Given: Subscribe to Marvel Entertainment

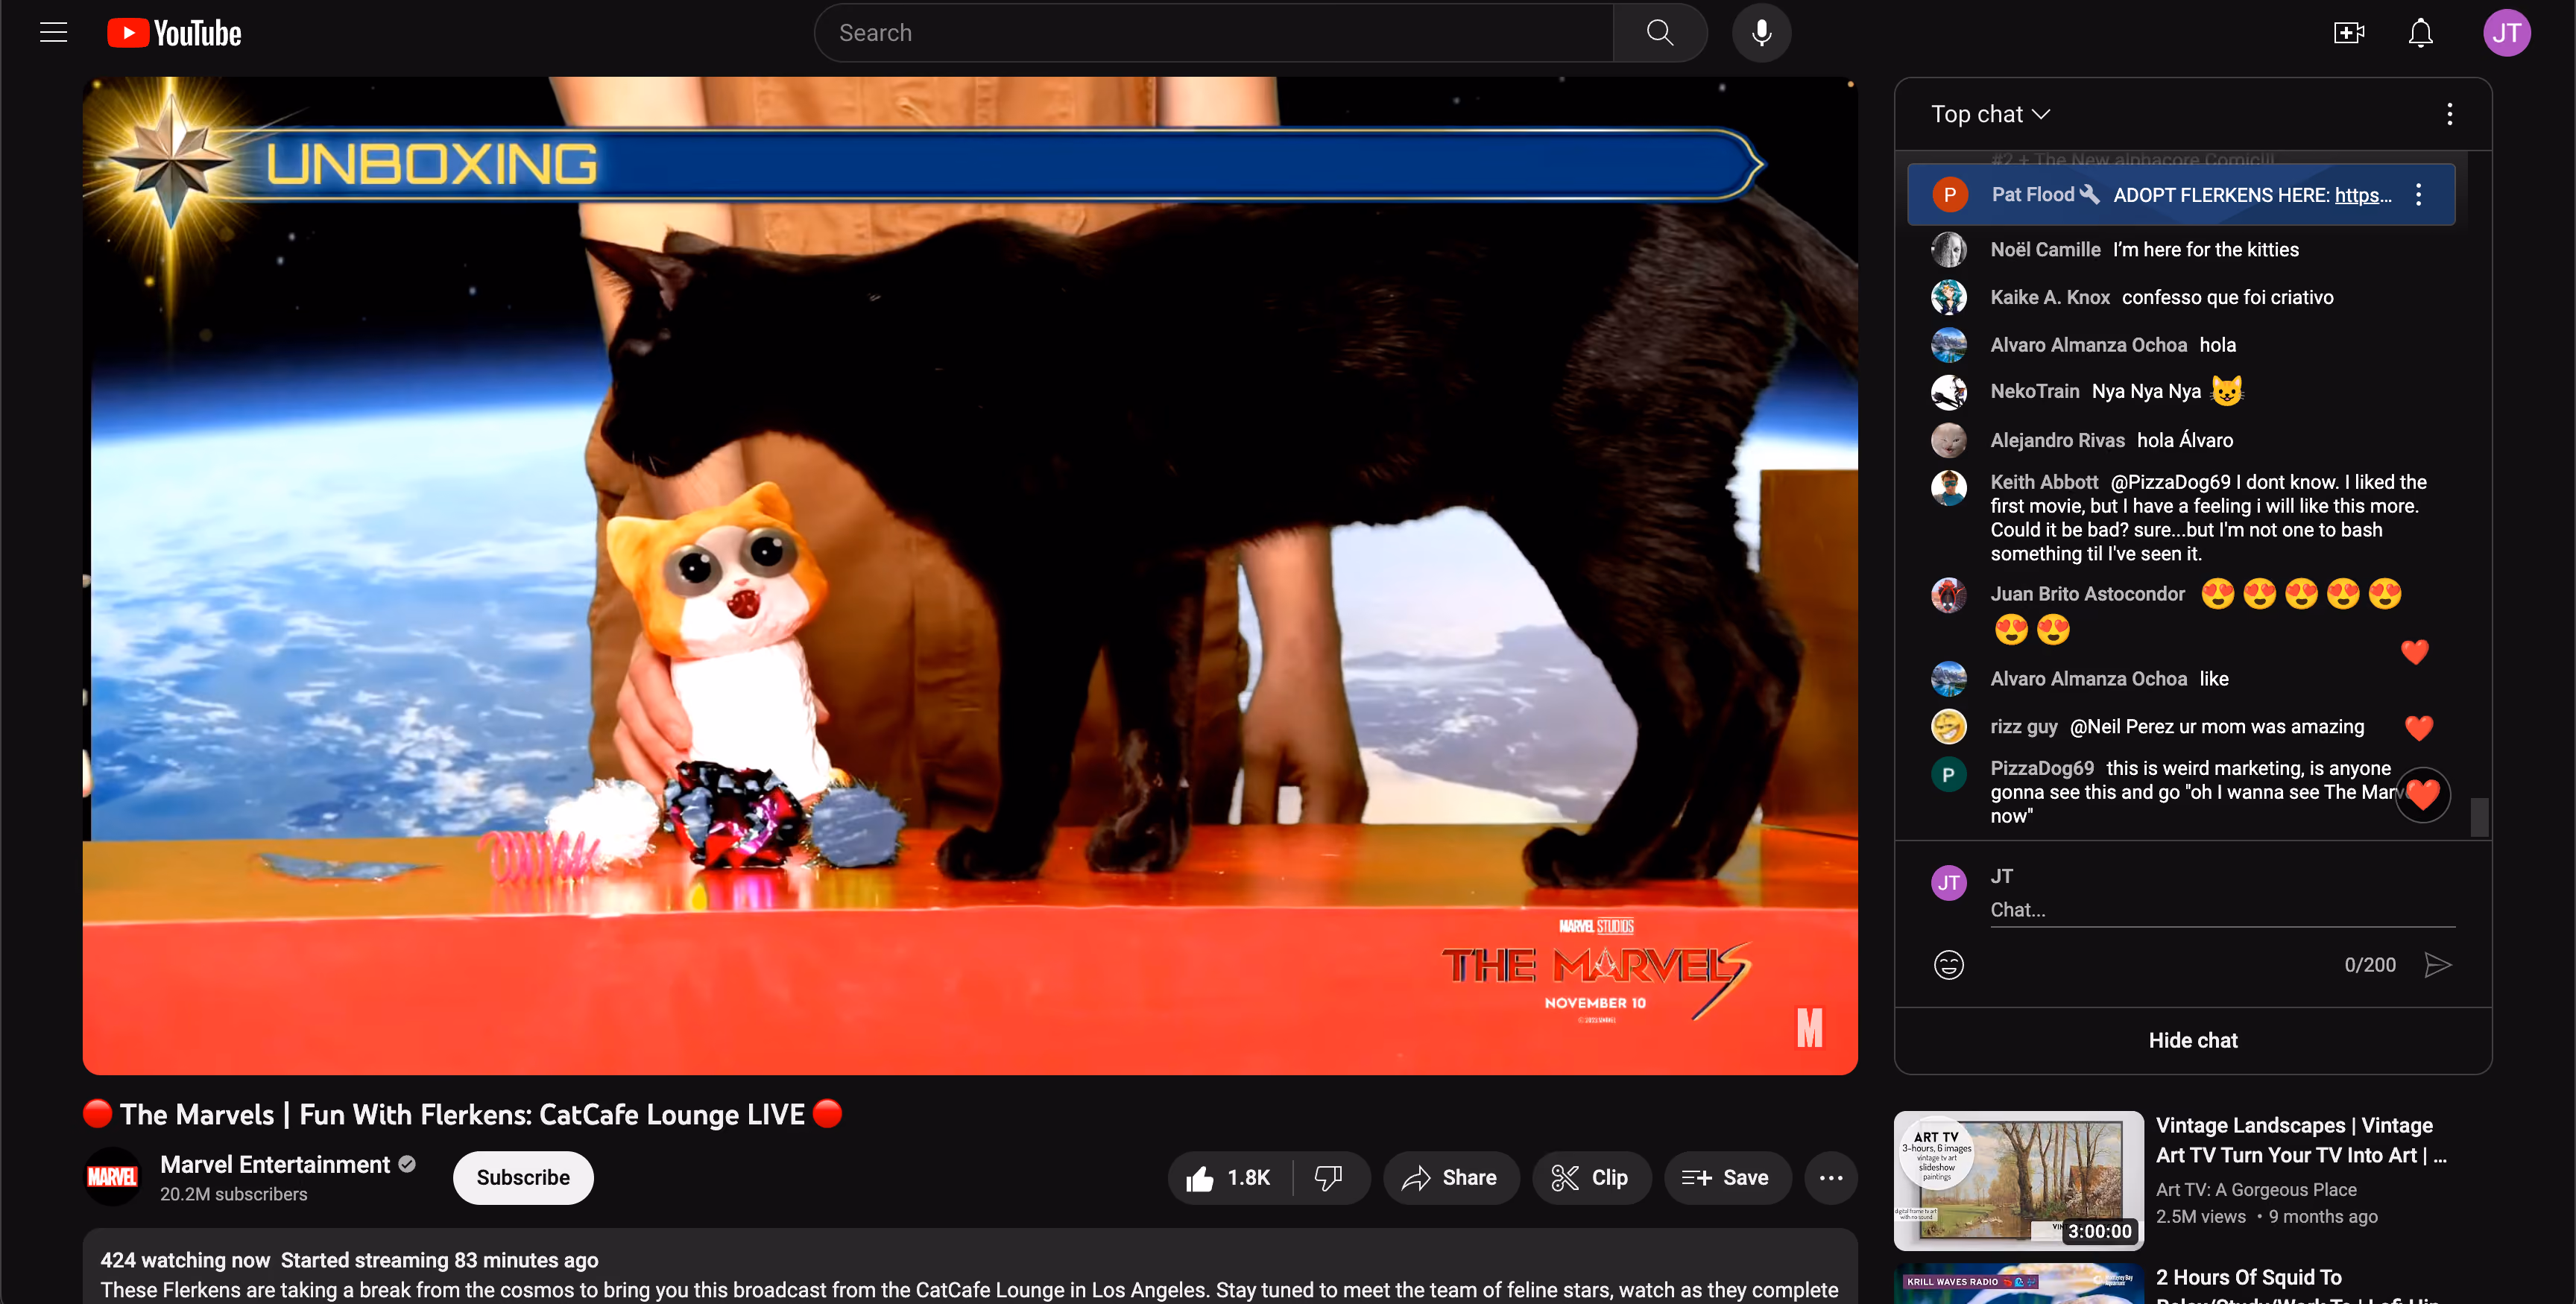Looking at the screenshot, I should pos(522,1178).
